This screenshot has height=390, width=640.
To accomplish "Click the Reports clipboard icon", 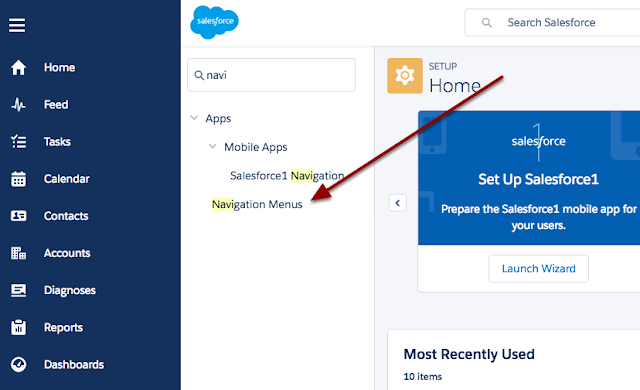I will pyautogui.click(x=18, y=327).
